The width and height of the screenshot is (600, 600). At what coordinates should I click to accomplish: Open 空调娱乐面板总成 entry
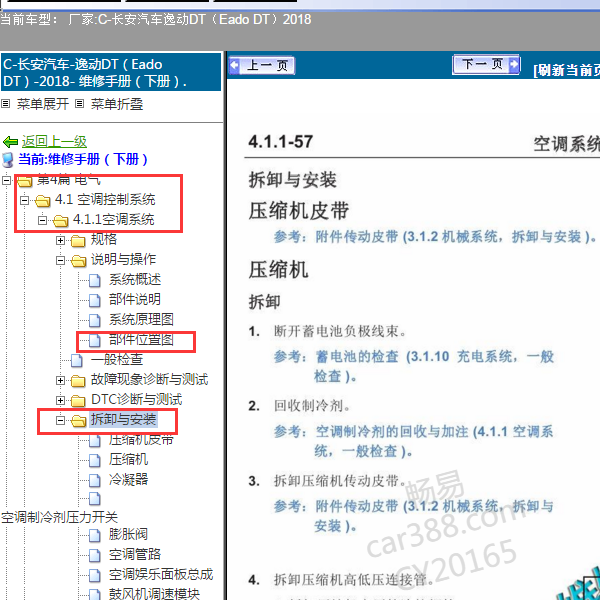161,574
